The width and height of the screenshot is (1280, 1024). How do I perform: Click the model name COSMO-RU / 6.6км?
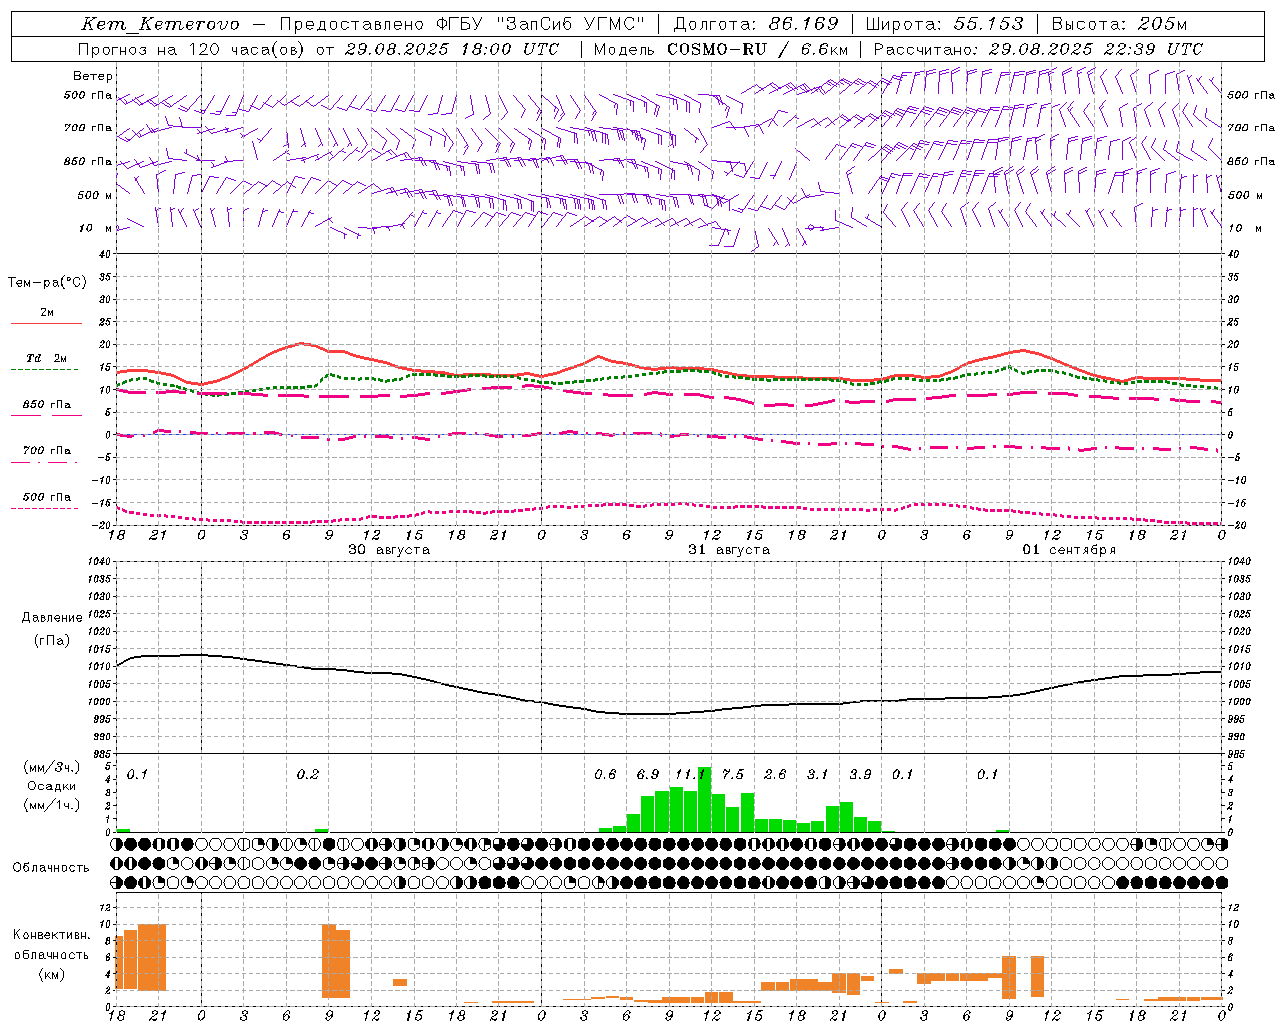(x=757, y=49)
